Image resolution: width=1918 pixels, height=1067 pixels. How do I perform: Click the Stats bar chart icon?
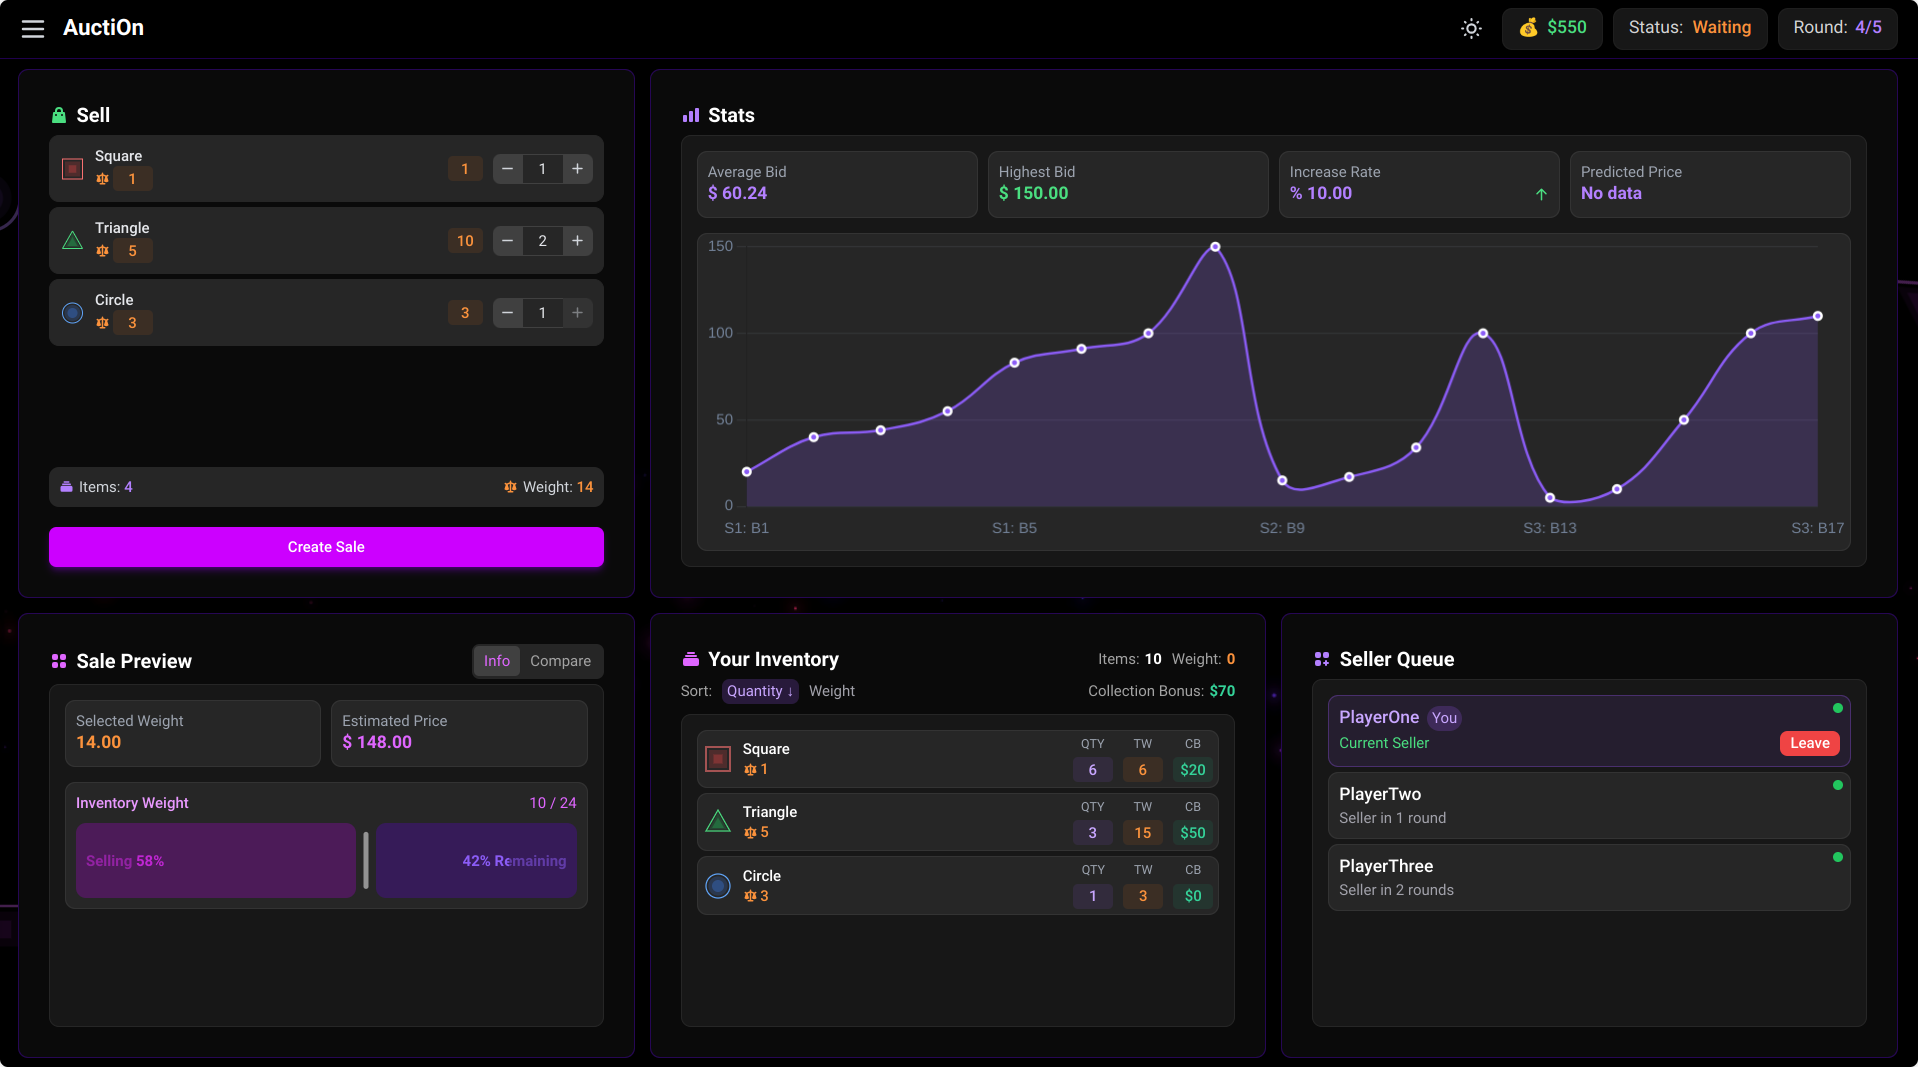click(x=691, y=116)
